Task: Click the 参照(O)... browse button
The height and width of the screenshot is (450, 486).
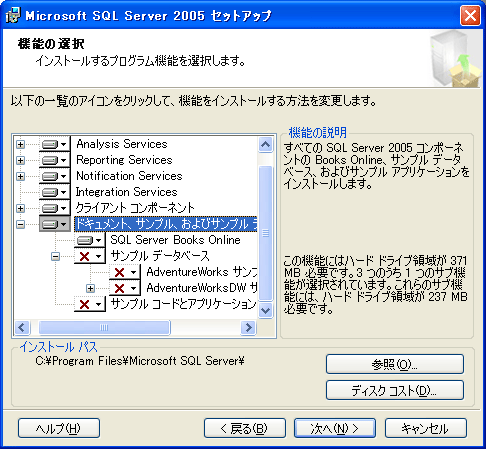Action: pos(395,364)
